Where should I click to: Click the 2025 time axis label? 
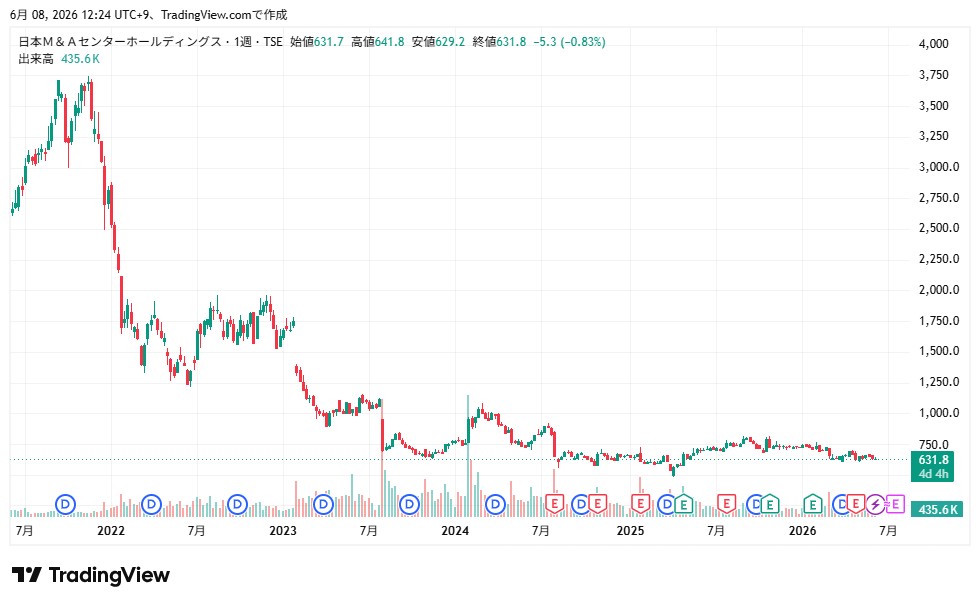point(630,531)
